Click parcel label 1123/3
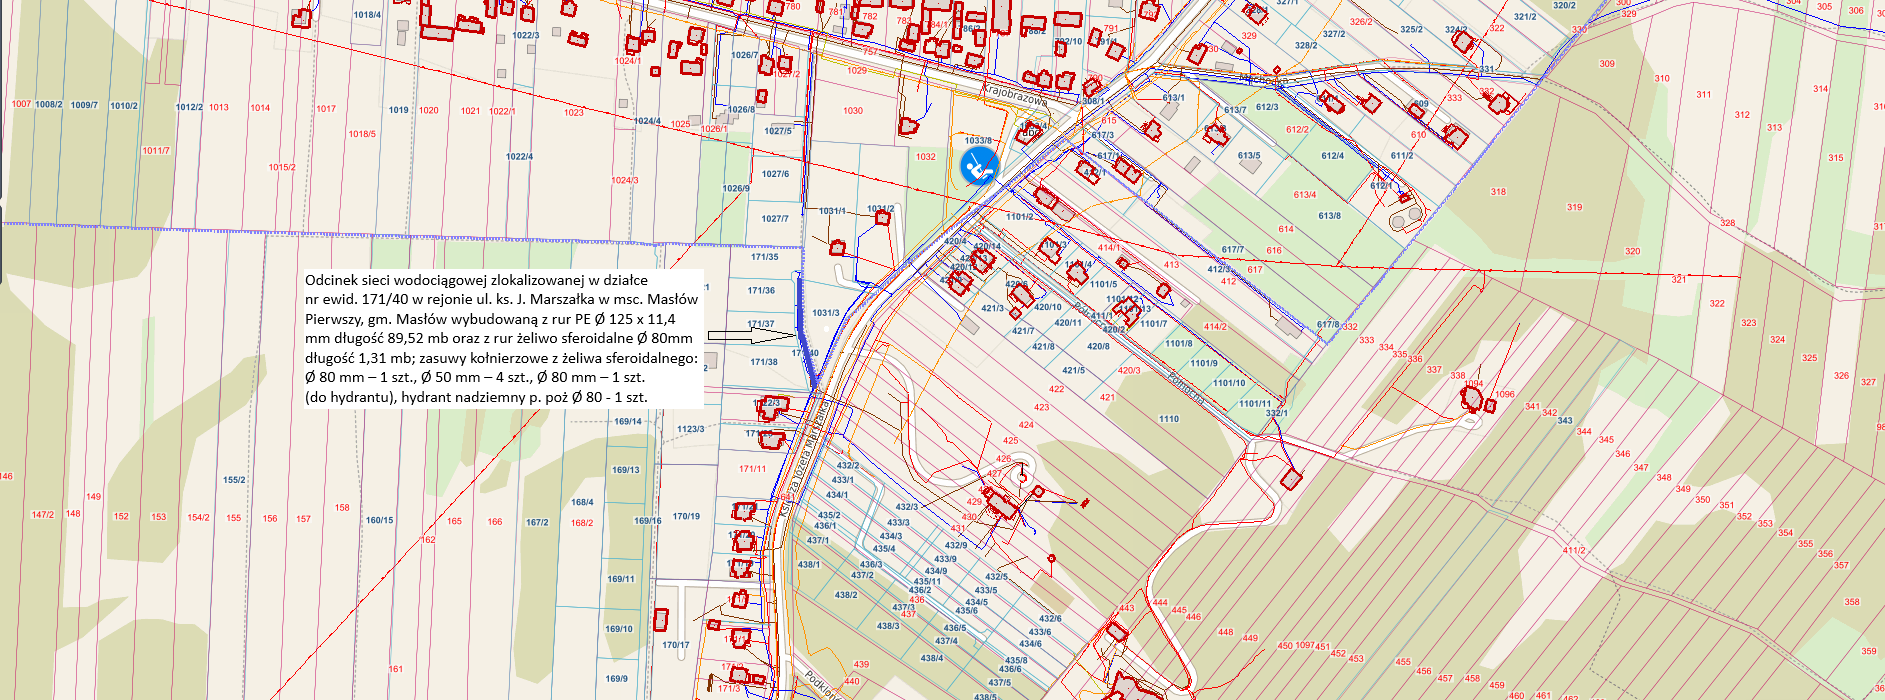 click(690, 429)
